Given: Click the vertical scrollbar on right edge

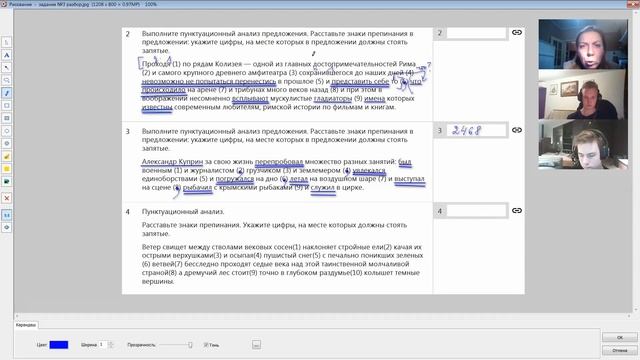Looking at the screenshot, I should [x=636, y=161].
